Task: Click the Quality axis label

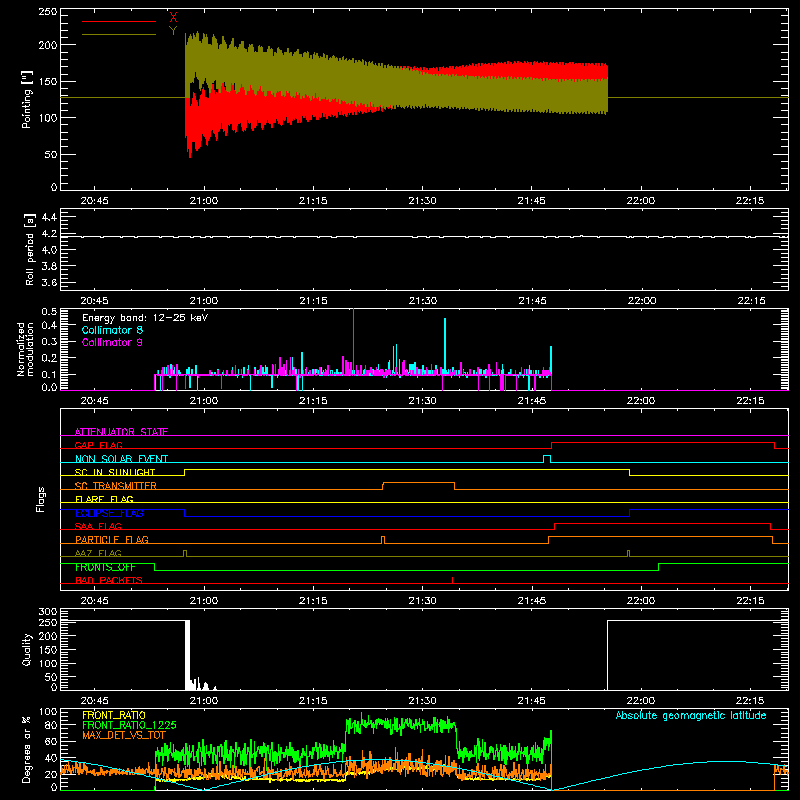Action: (27, 649)
